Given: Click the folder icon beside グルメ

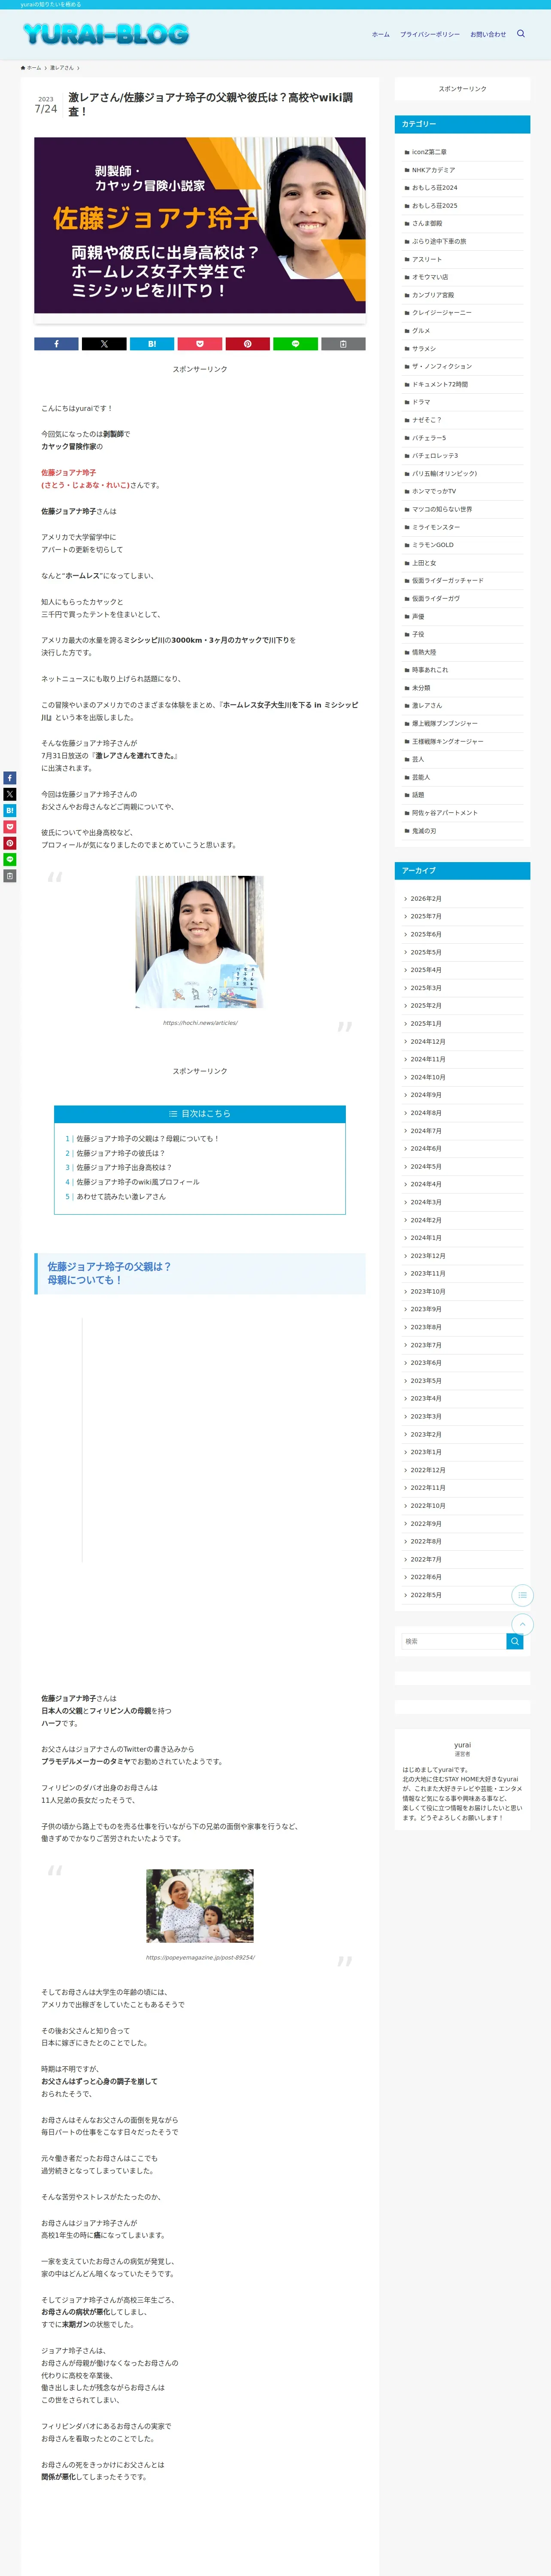Looking at the screenshot, I should click(407, 331).
